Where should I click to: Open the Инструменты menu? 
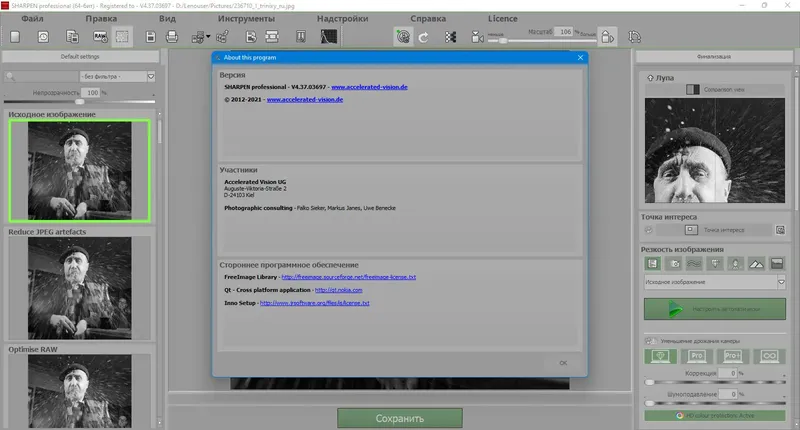point(246,19)
